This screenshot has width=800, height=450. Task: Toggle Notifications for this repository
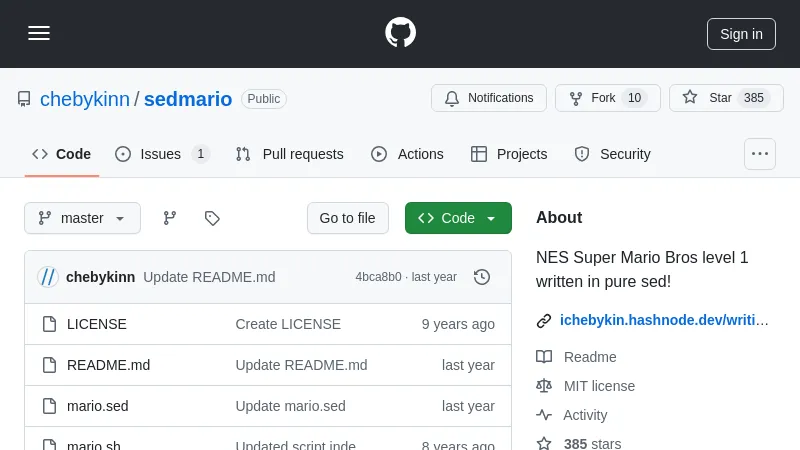(x=489, y=98)
